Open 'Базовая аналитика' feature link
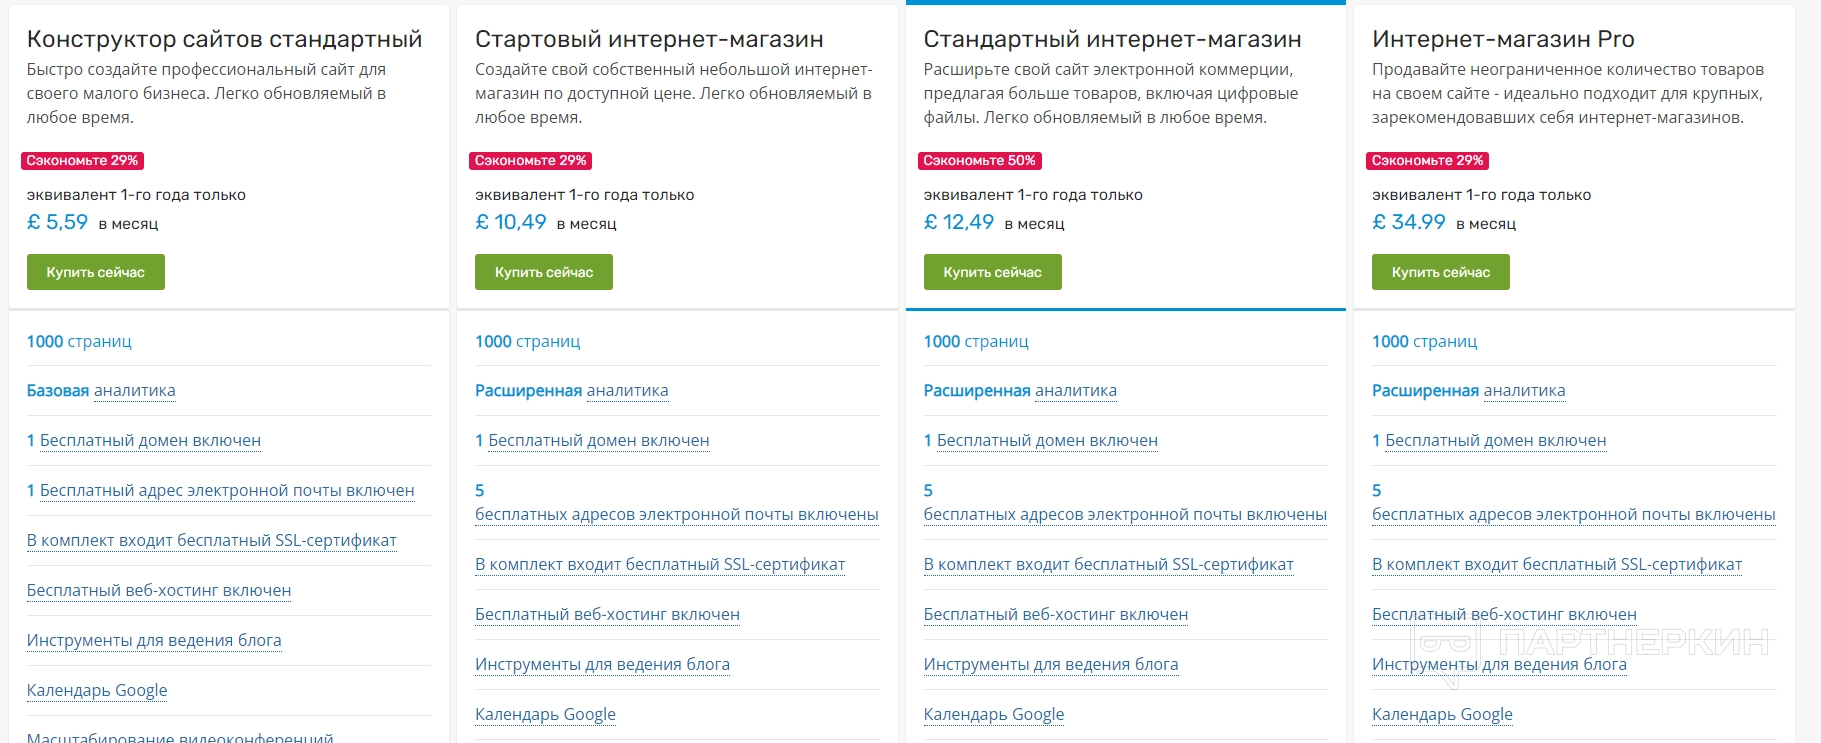The width and height of the screenshot is (1821, 743). (x=101, y=391)
